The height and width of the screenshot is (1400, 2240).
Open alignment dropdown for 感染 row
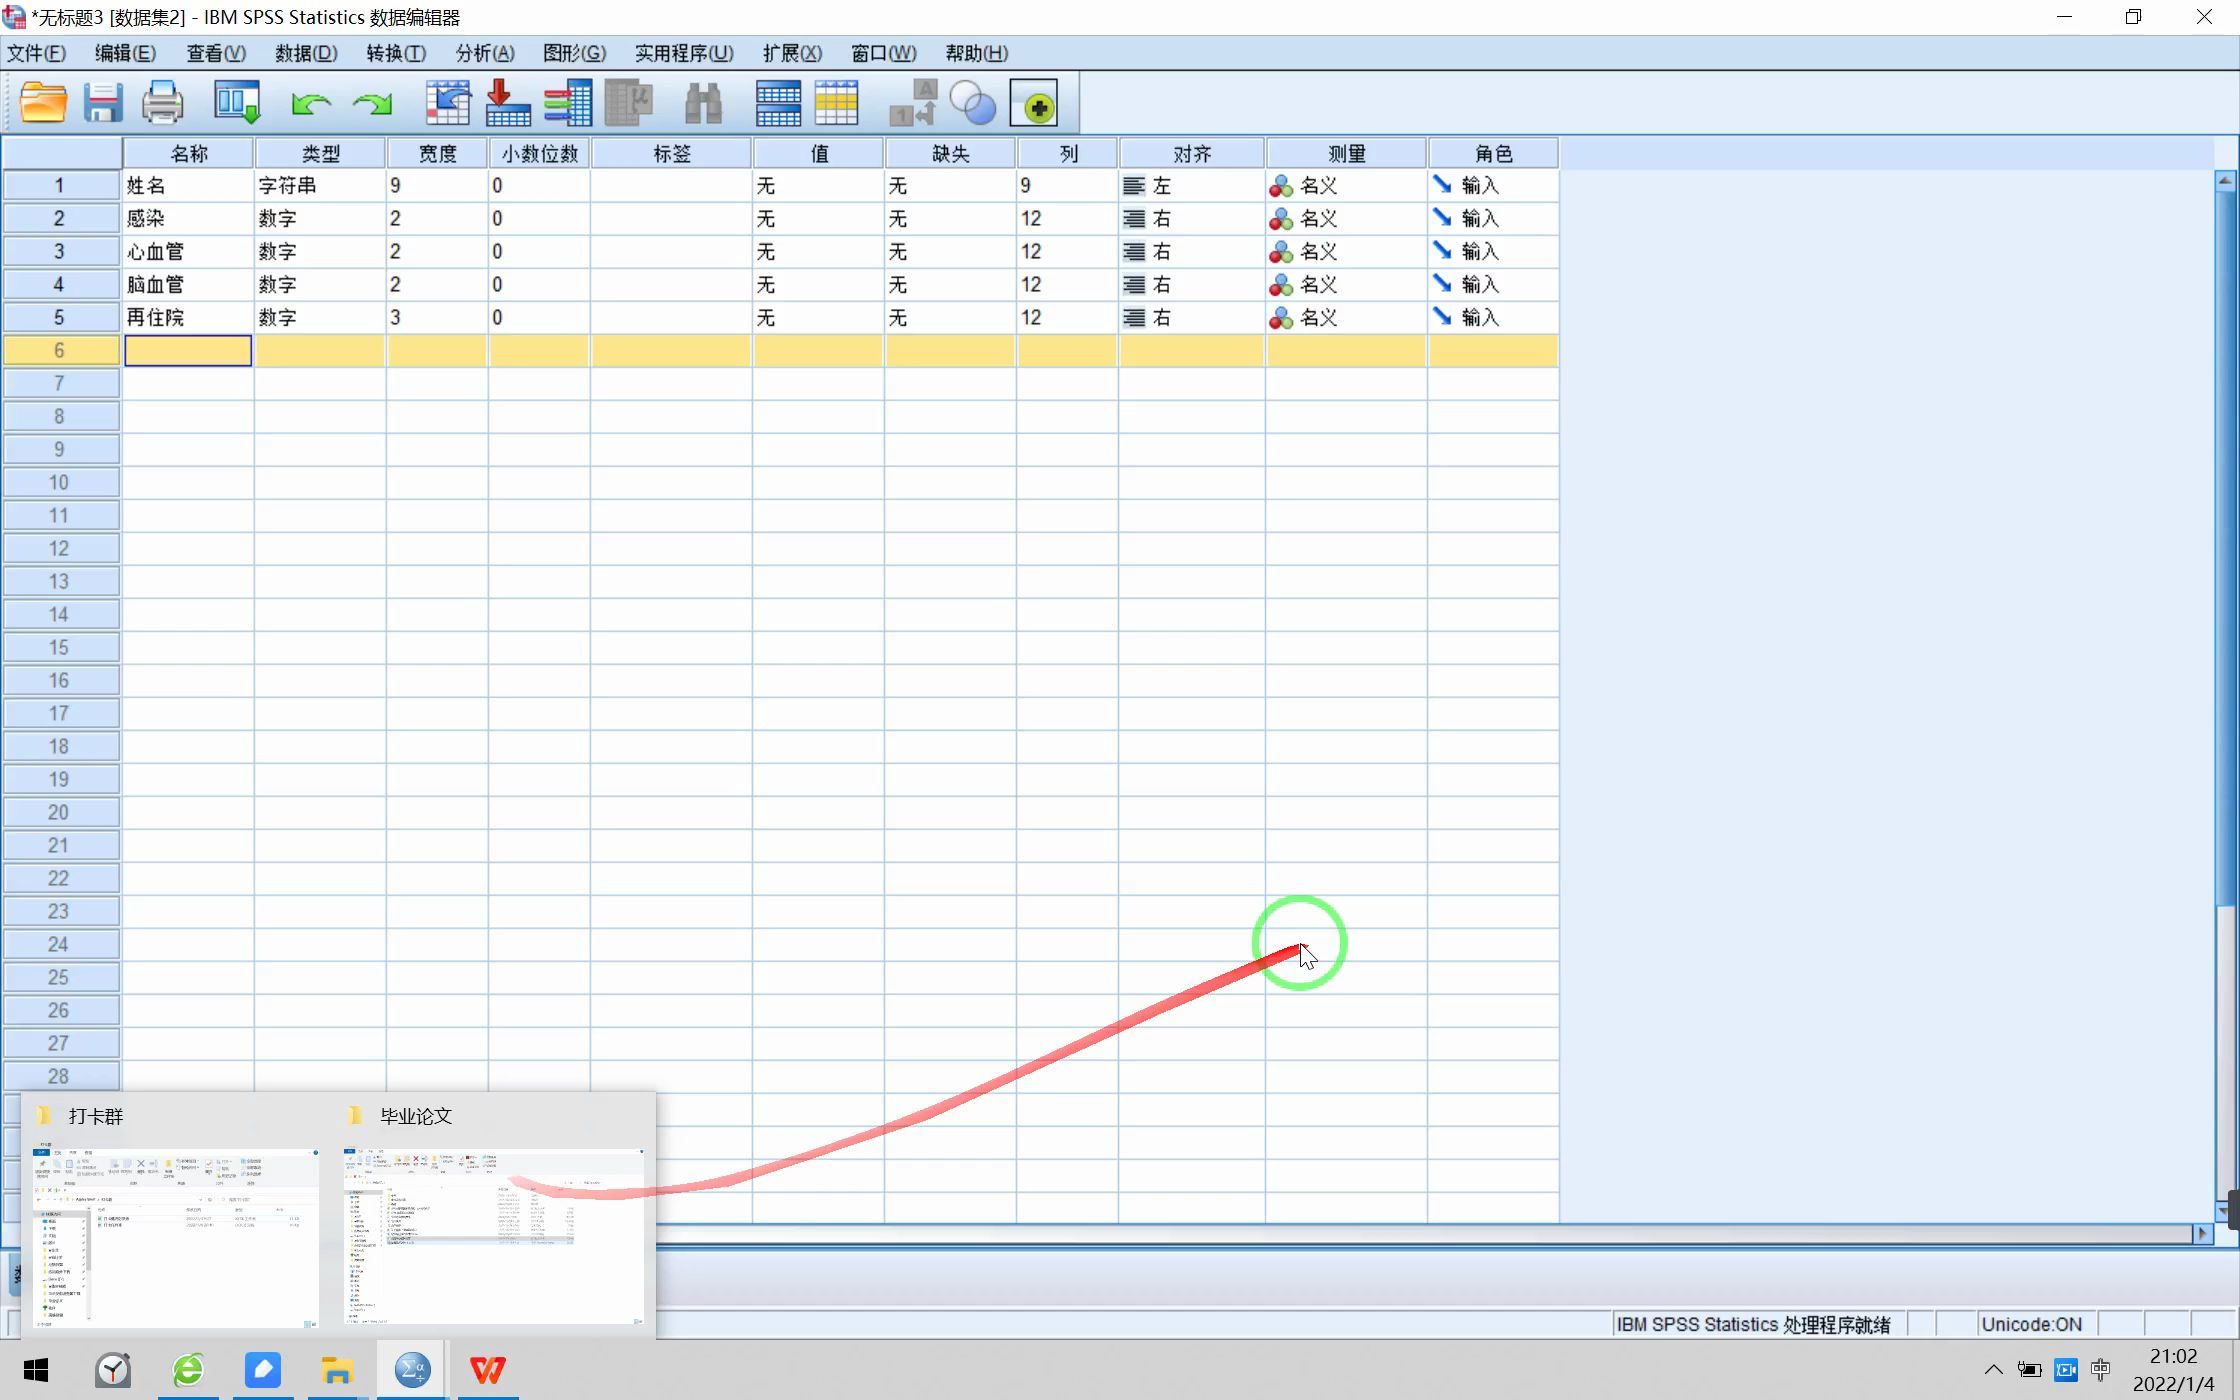point(1192,219)
